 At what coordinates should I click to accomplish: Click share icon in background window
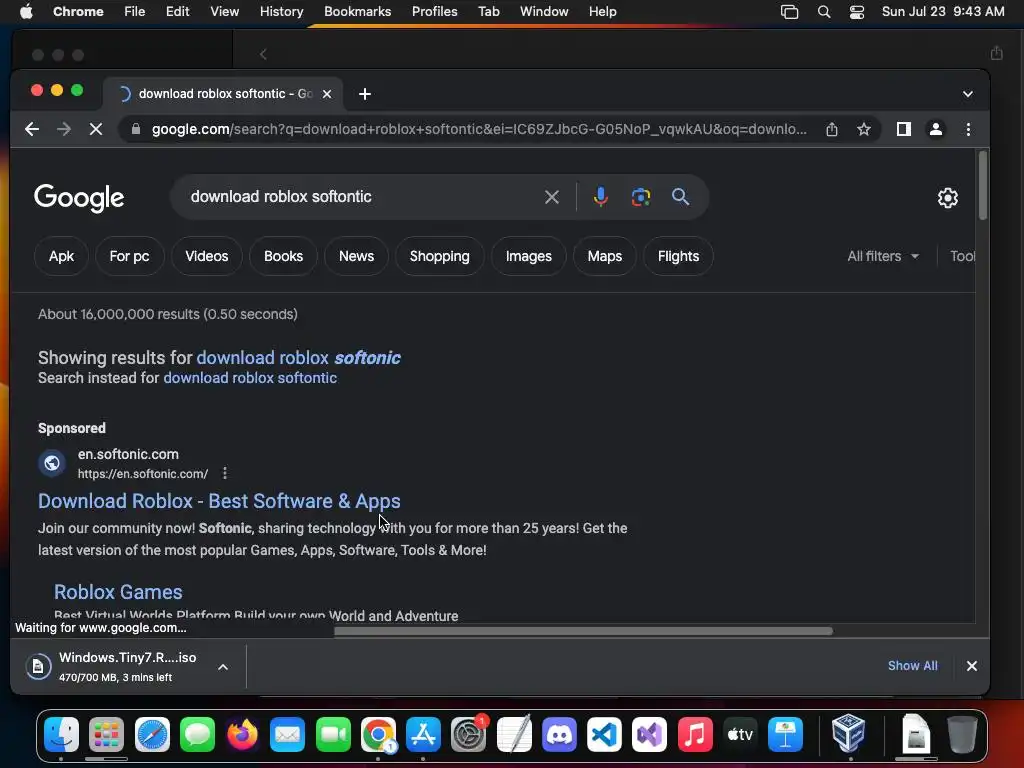pyautogui.click(x=996, y=53)
